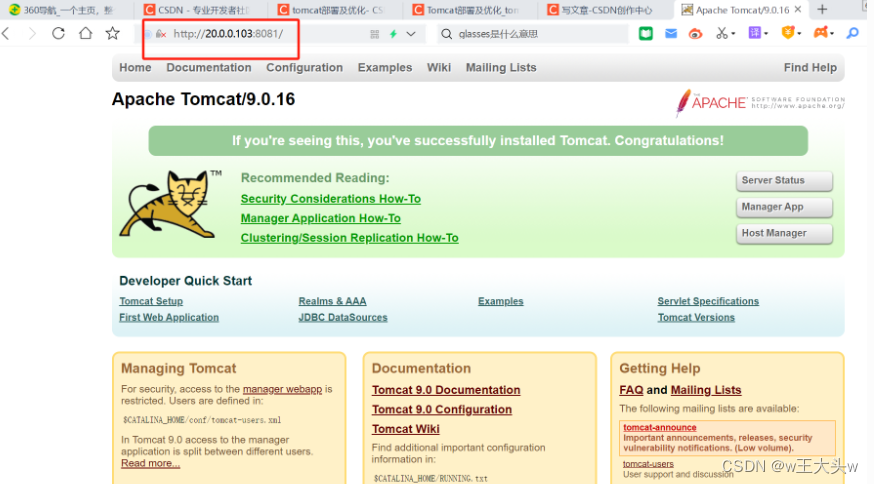Open the Servlet Specifications link
The height and width of the screenshot is (484, 874).
[708, 301]
